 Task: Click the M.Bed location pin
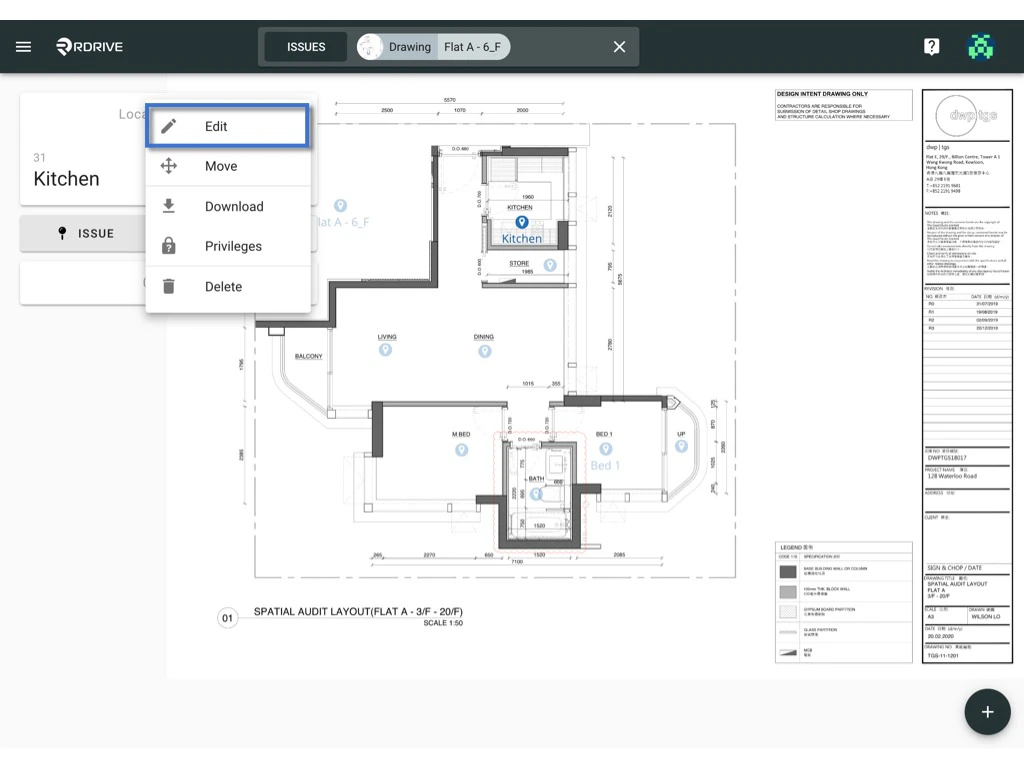click(x=462, y=450)
